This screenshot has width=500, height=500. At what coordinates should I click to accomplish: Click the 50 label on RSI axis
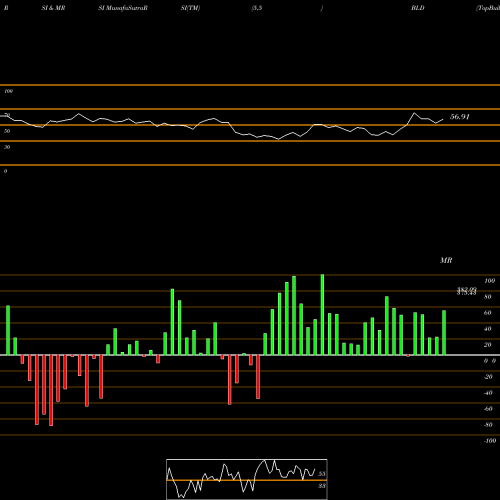[7, 131]
